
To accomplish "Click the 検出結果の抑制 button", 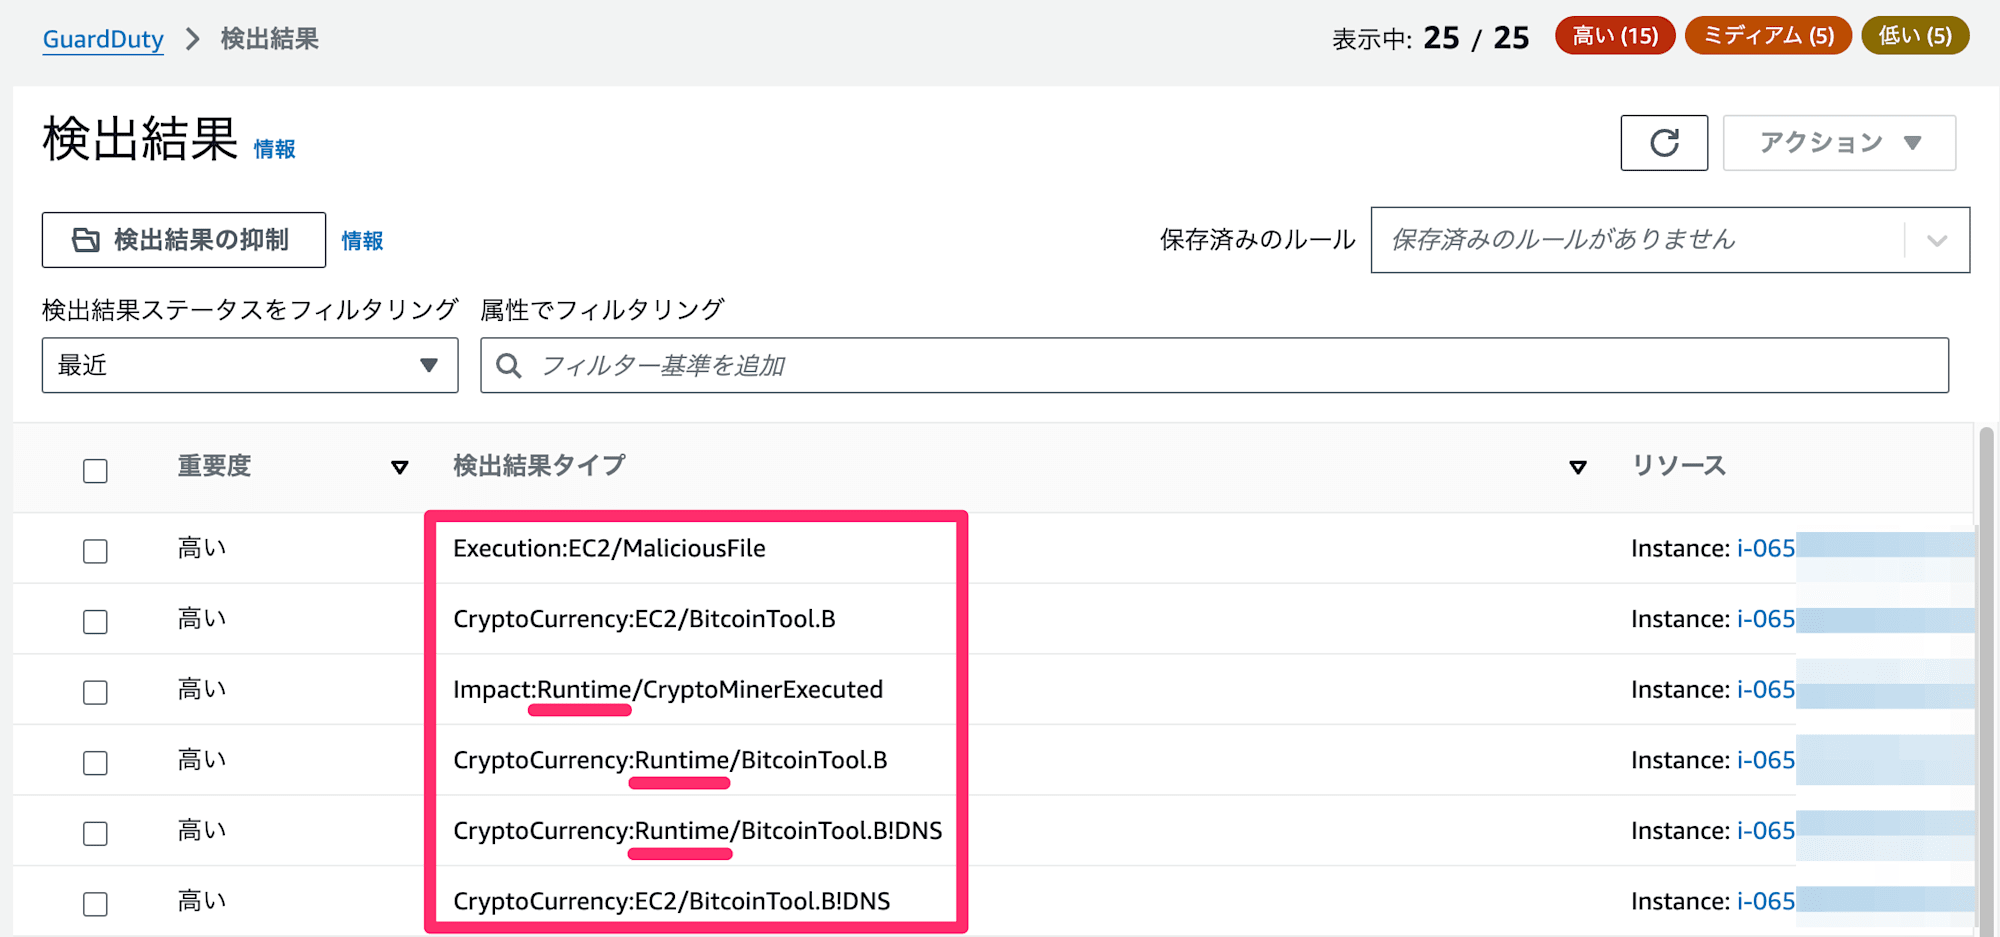I will [184, 240].
